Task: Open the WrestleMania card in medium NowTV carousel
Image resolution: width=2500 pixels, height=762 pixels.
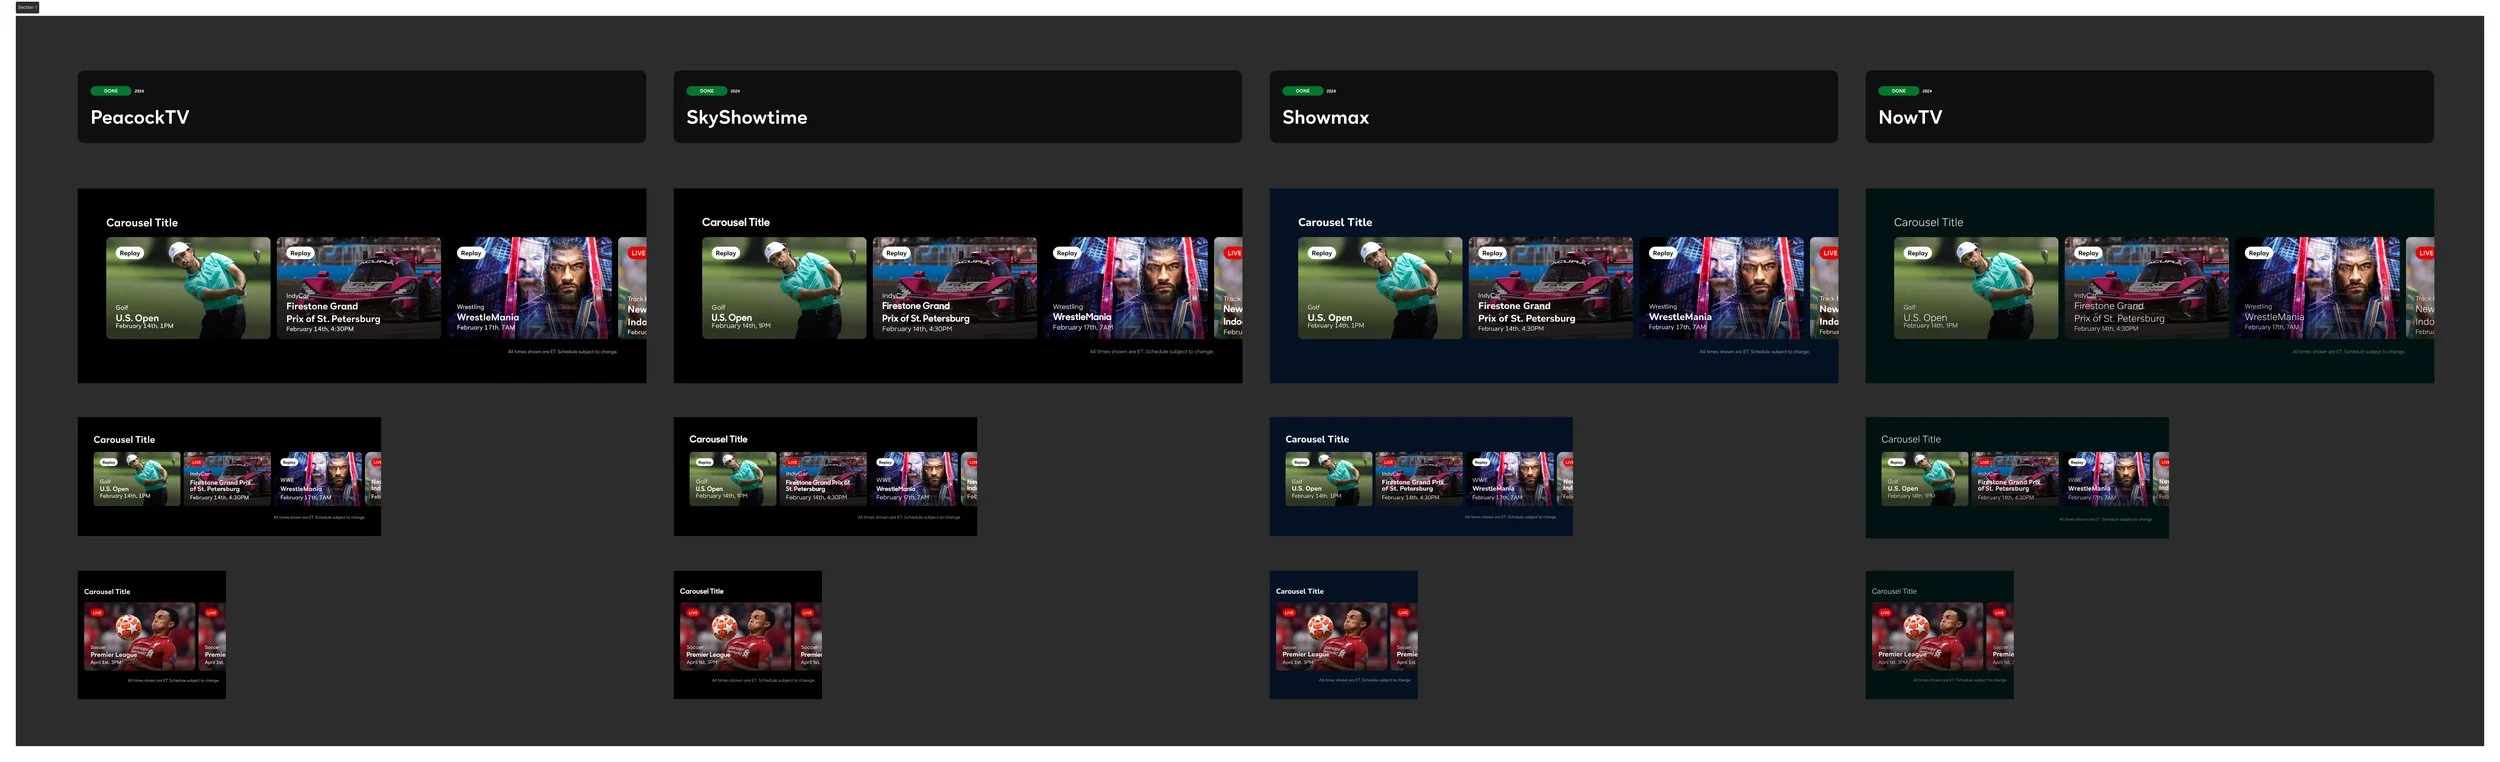Action: coord(2105,479)
